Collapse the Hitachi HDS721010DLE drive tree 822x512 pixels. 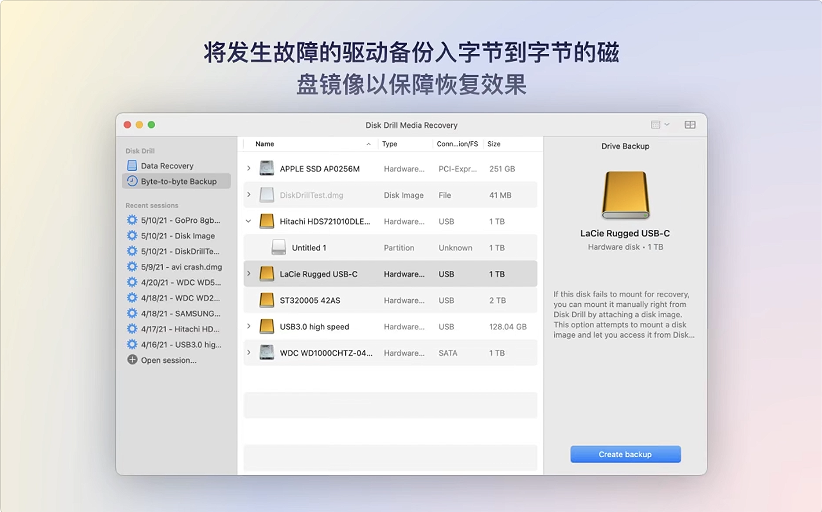click(249, 221)
